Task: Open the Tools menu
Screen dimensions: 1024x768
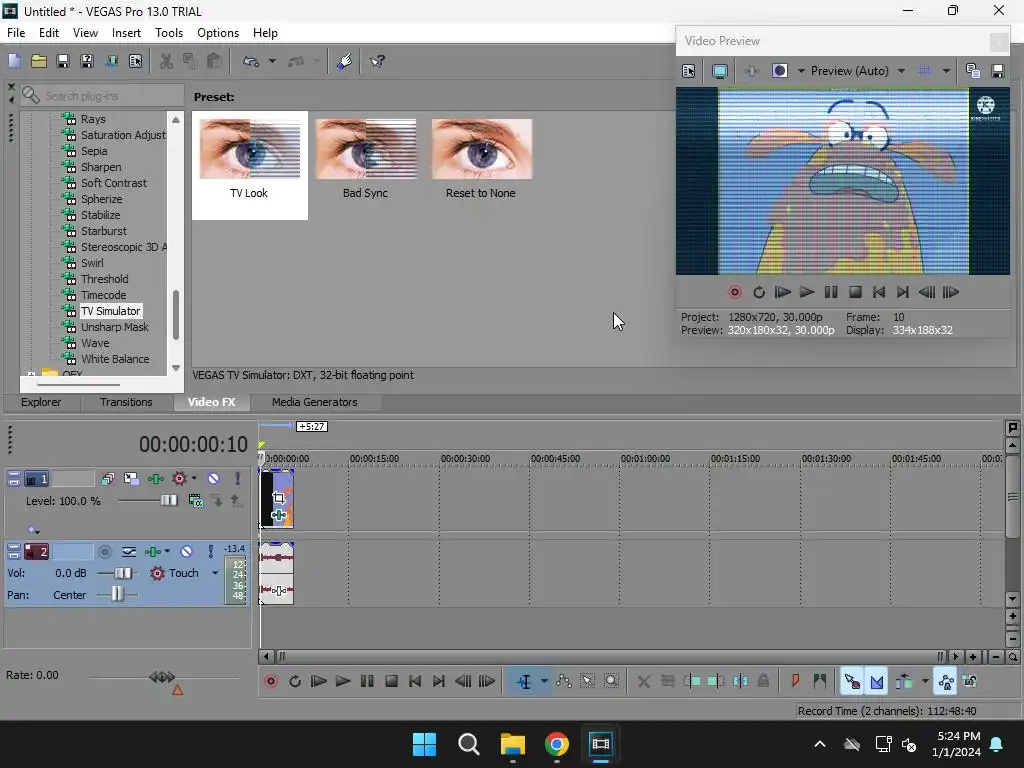Action: [168, 33]
